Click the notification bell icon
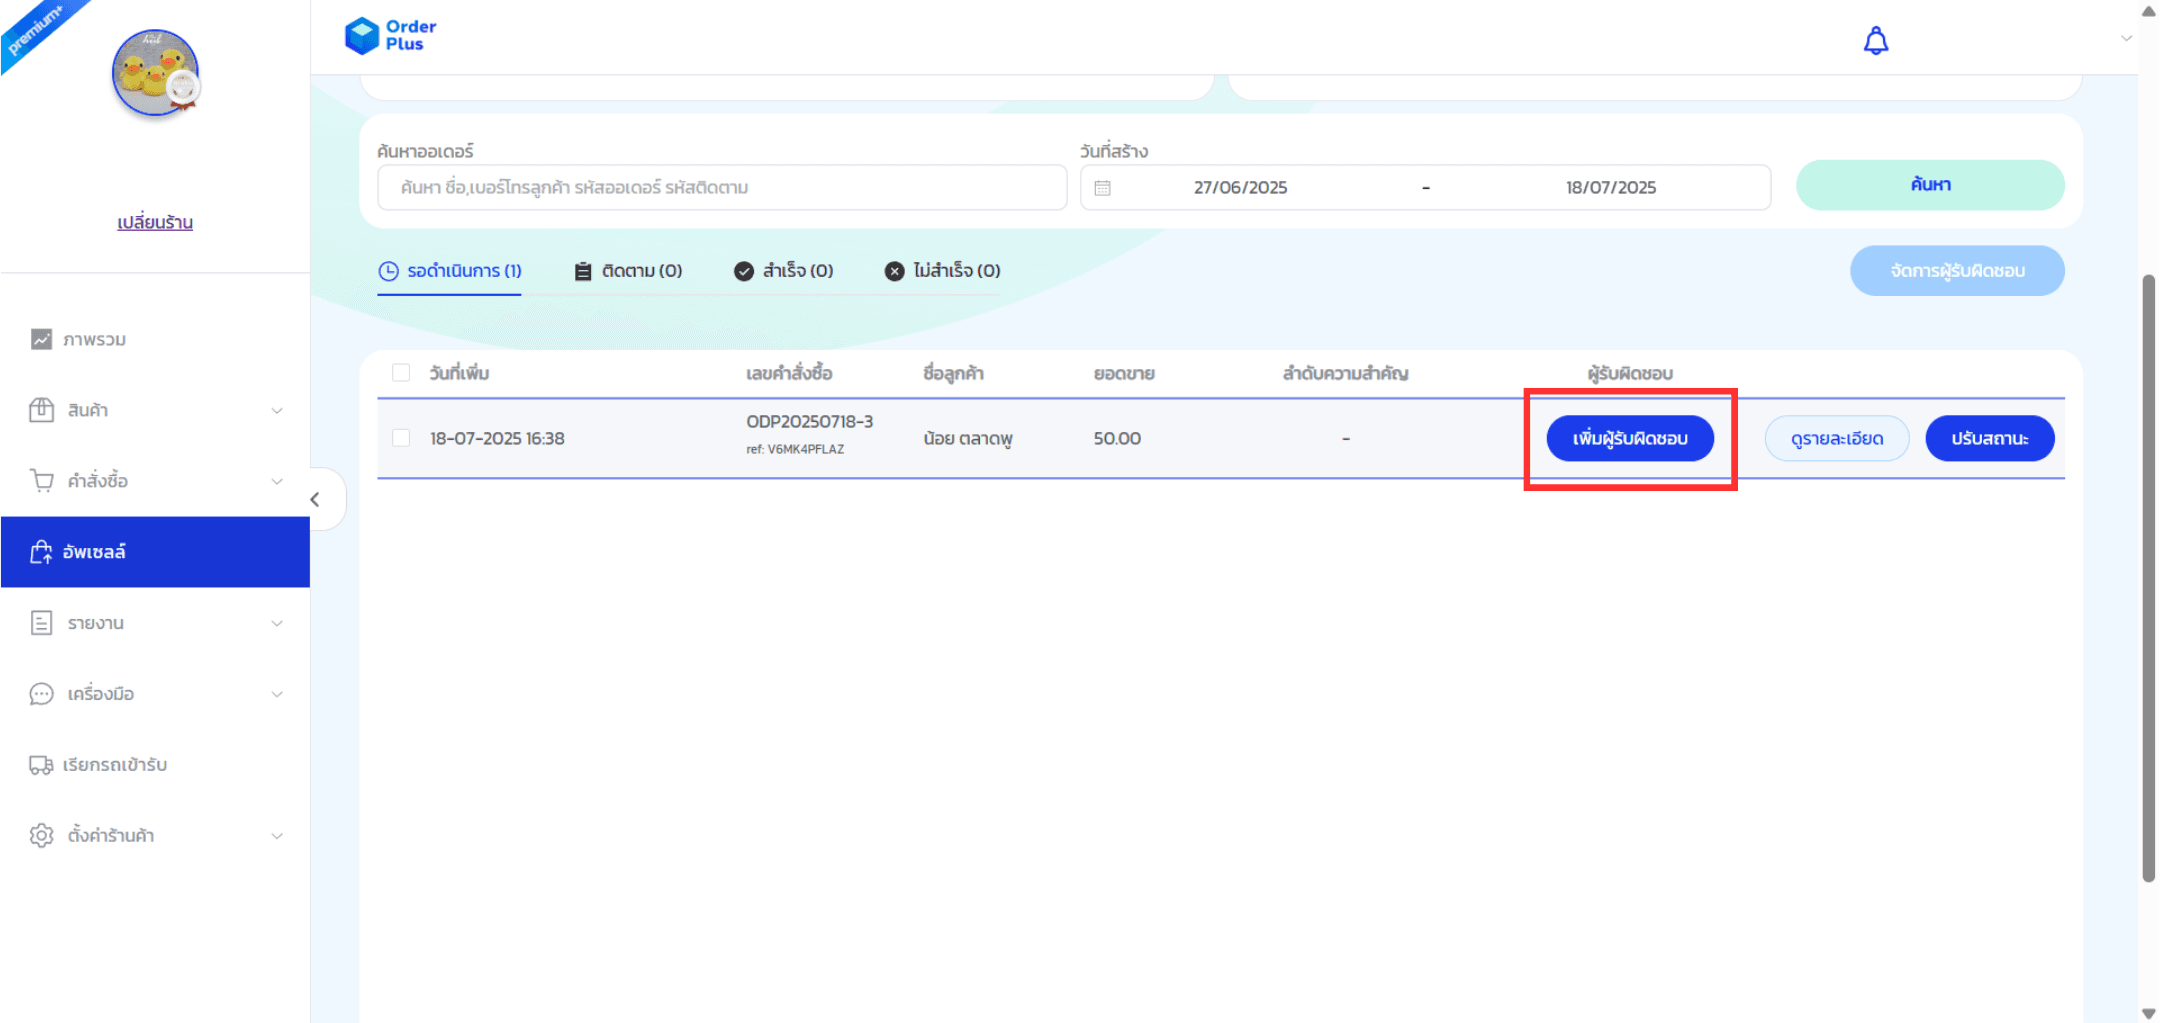The image size is (2160, 1023). pos(1876,41)
